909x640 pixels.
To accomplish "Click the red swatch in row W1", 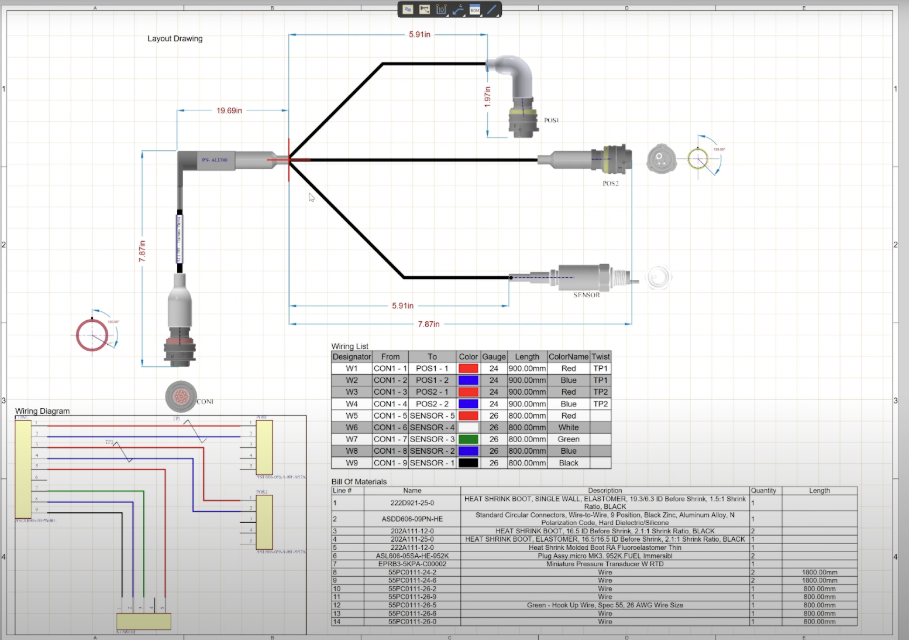I will click(x=468, y=368).
